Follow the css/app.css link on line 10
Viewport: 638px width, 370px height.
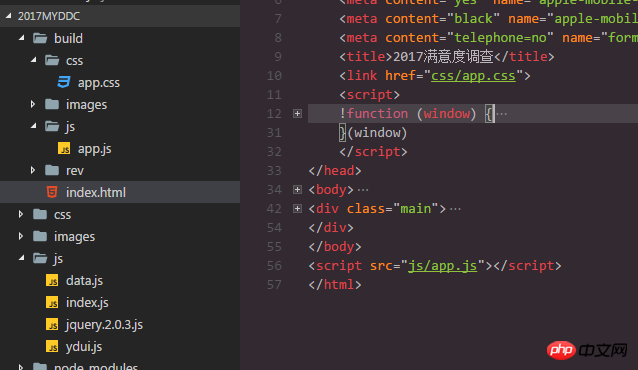coord(473,76)
